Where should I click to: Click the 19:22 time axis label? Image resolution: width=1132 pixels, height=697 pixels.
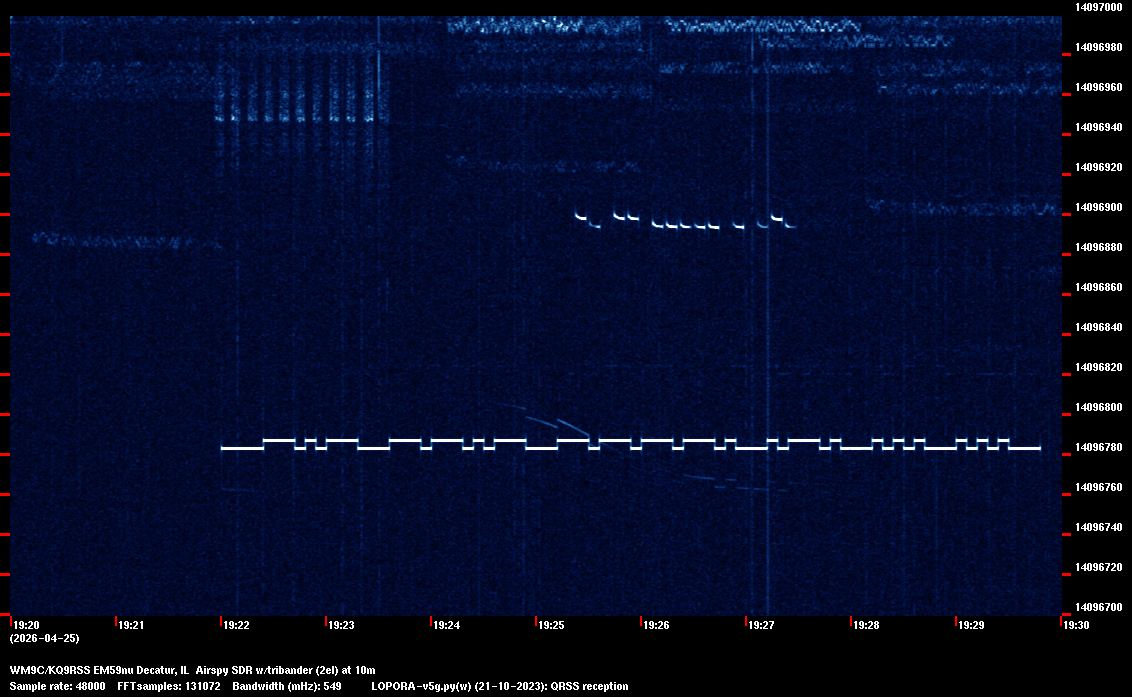(x=236, y=625)
